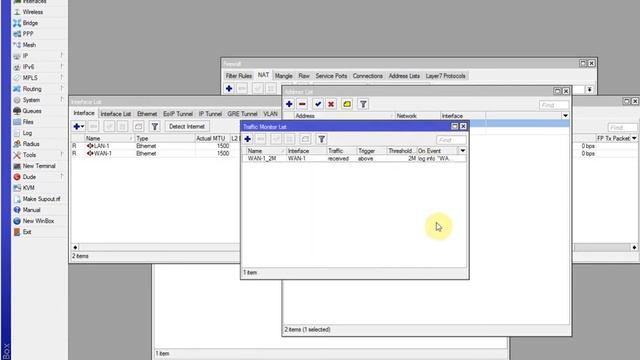This screenshot has height=360, width=640.
Task: Click filter icon in Interface List
Action: [x=155, y=127]
